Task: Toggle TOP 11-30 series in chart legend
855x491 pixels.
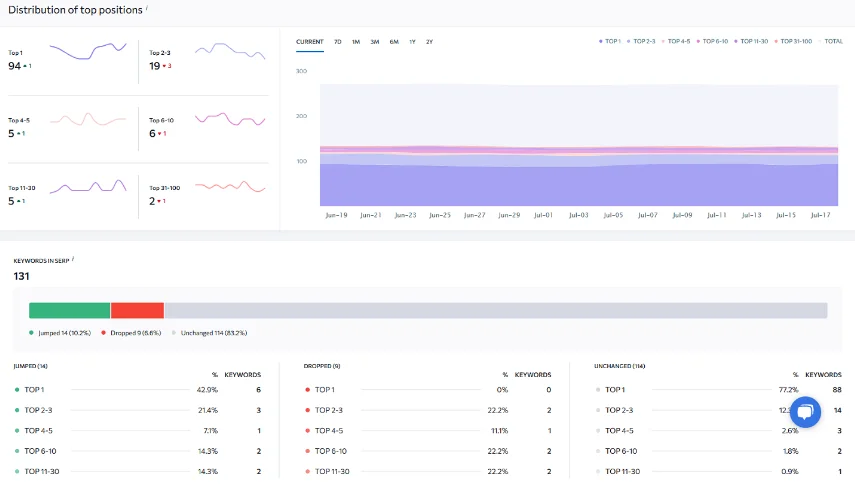Action: click(751, 41)
